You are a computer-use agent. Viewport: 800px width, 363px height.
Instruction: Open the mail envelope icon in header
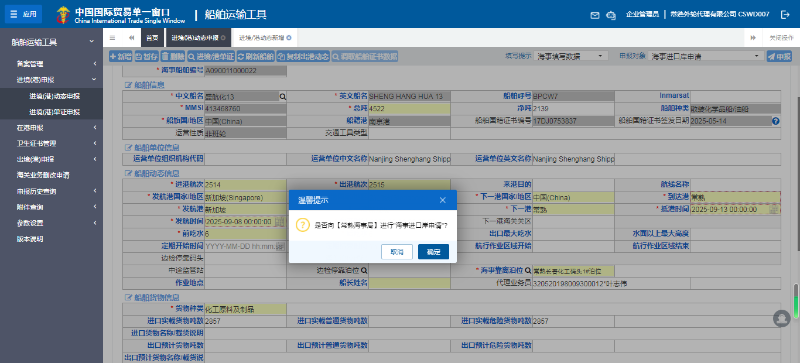click(595, 15)
